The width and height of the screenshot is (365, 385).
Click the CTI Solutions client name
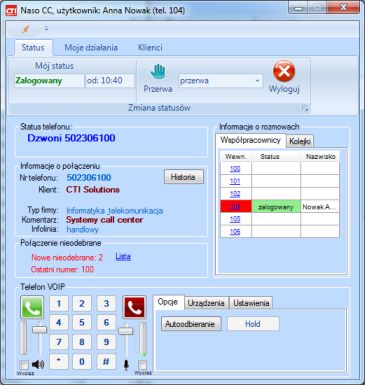pyautogui.click(x=93, y=190)
